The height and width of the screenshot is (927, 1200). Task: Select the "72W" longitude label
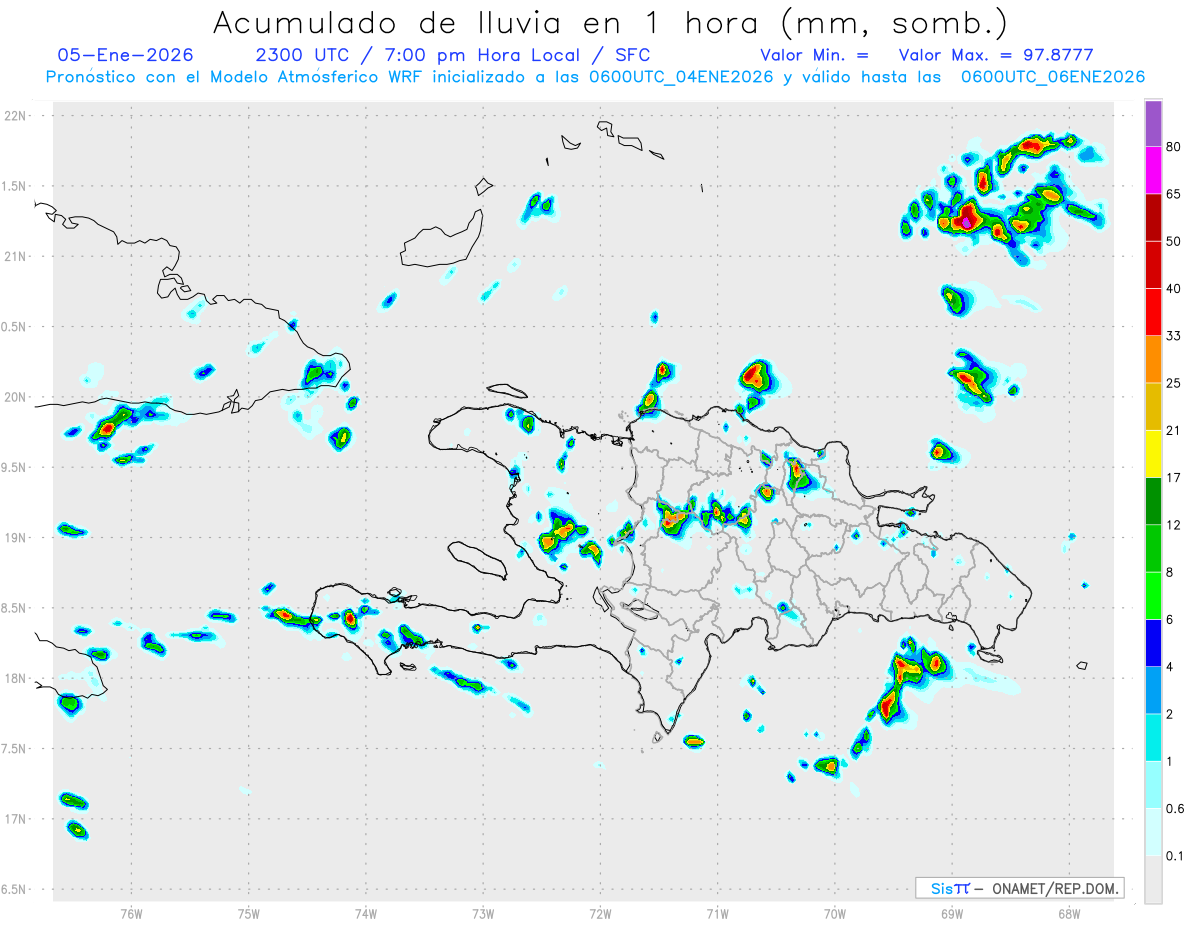point(600,913)
